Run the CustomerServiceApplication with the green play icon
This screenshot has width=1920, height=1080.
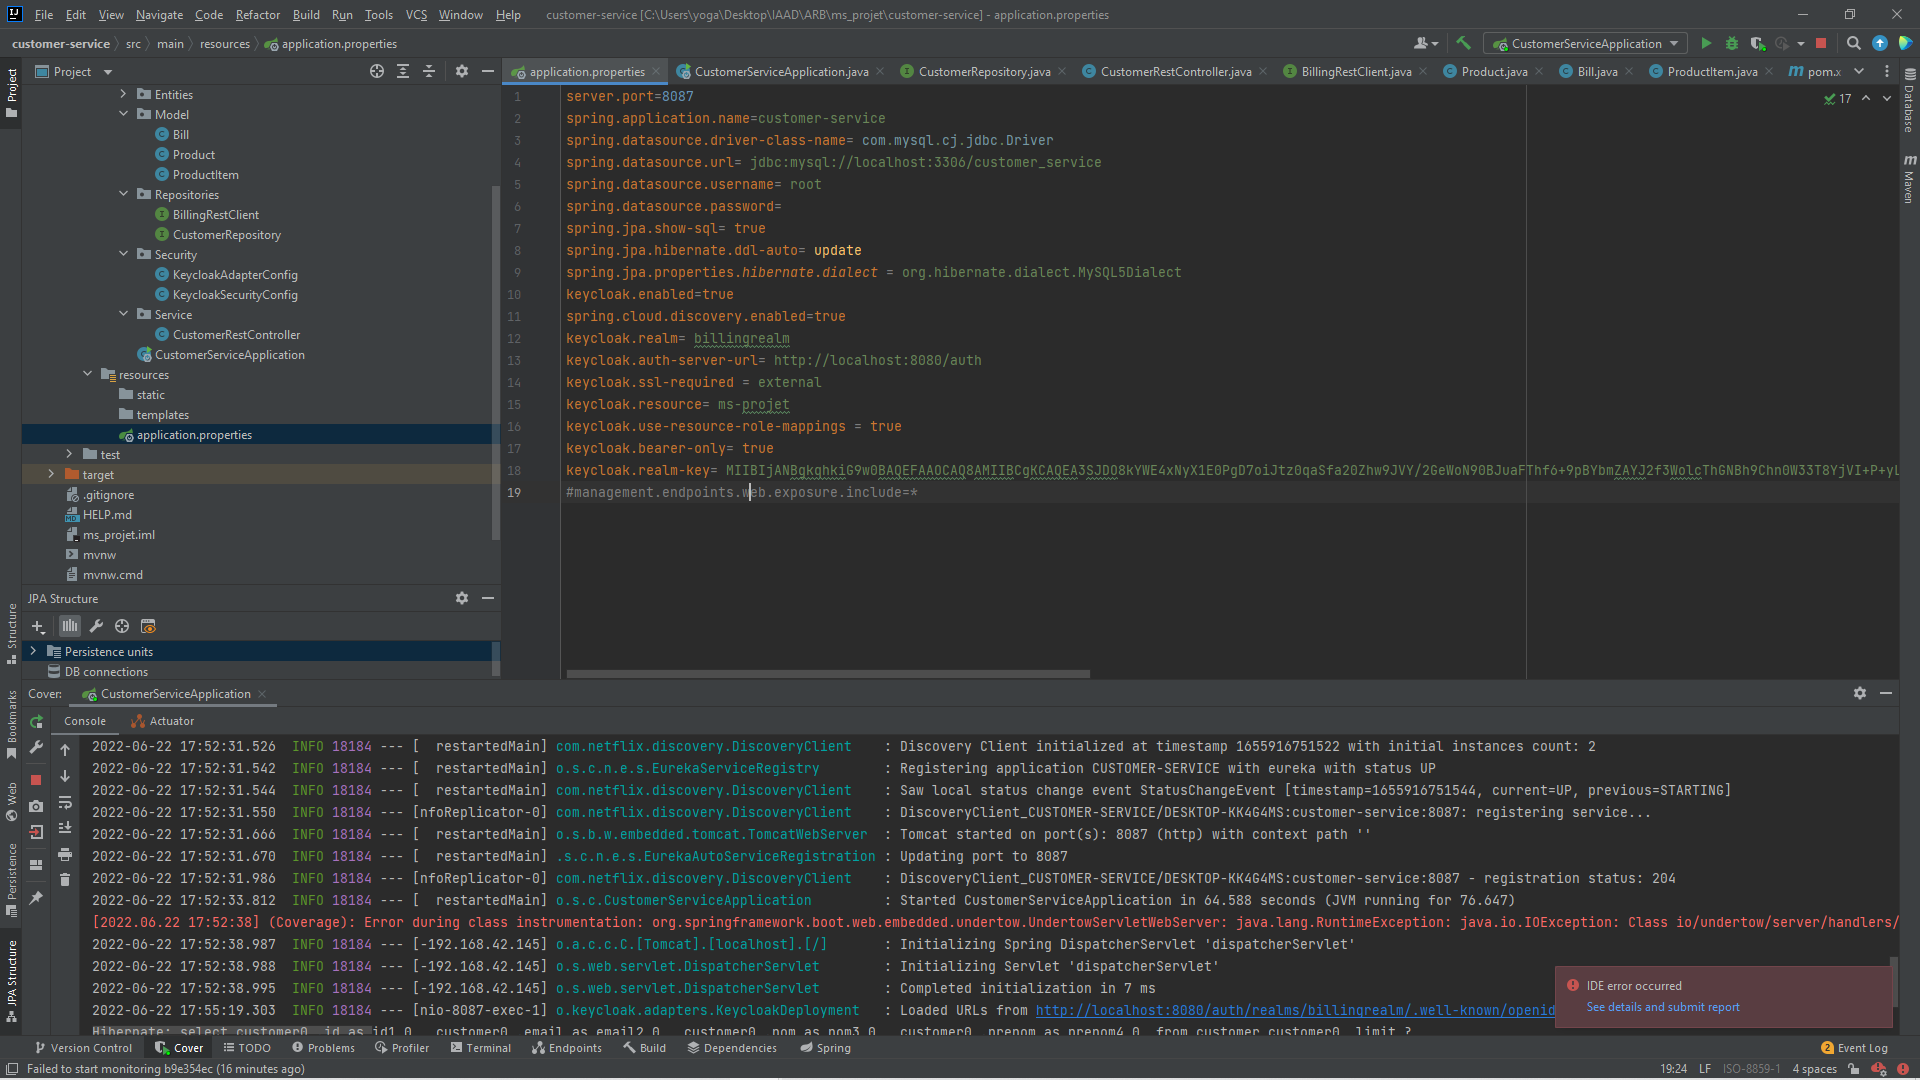click(1706, 43)
